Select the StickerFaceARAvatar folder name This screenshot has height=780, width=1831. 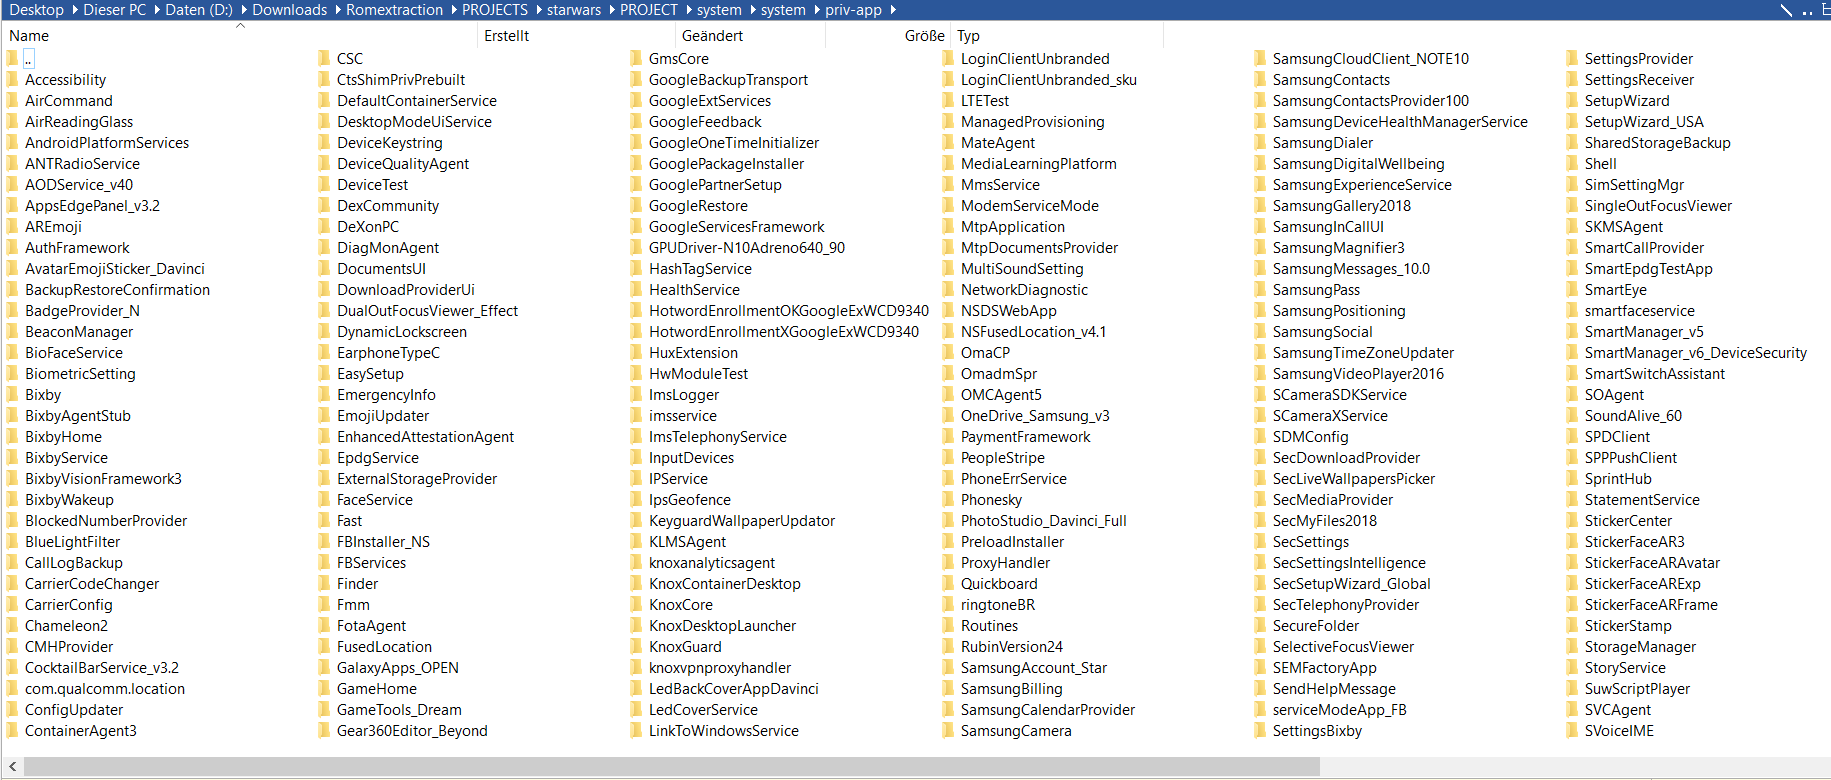[1652, 563]
